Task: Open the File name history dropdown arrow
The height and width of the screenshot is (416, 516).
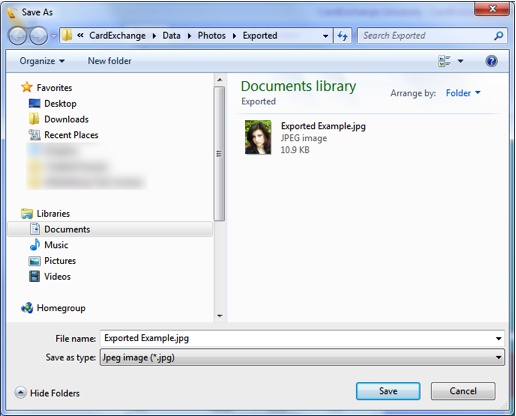Action: coord(498,339)
